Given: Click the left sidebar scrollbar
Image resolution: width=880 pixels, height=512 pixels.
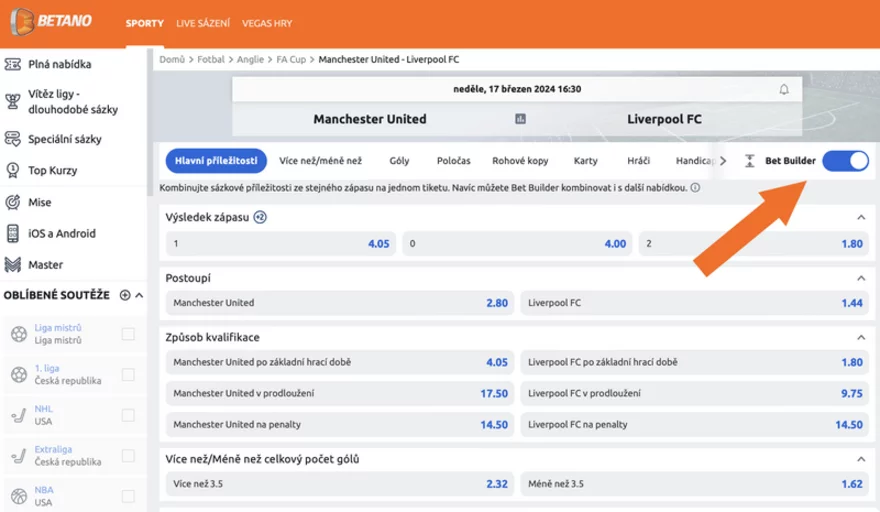Looking at the screenshot, I should (150, 122).
